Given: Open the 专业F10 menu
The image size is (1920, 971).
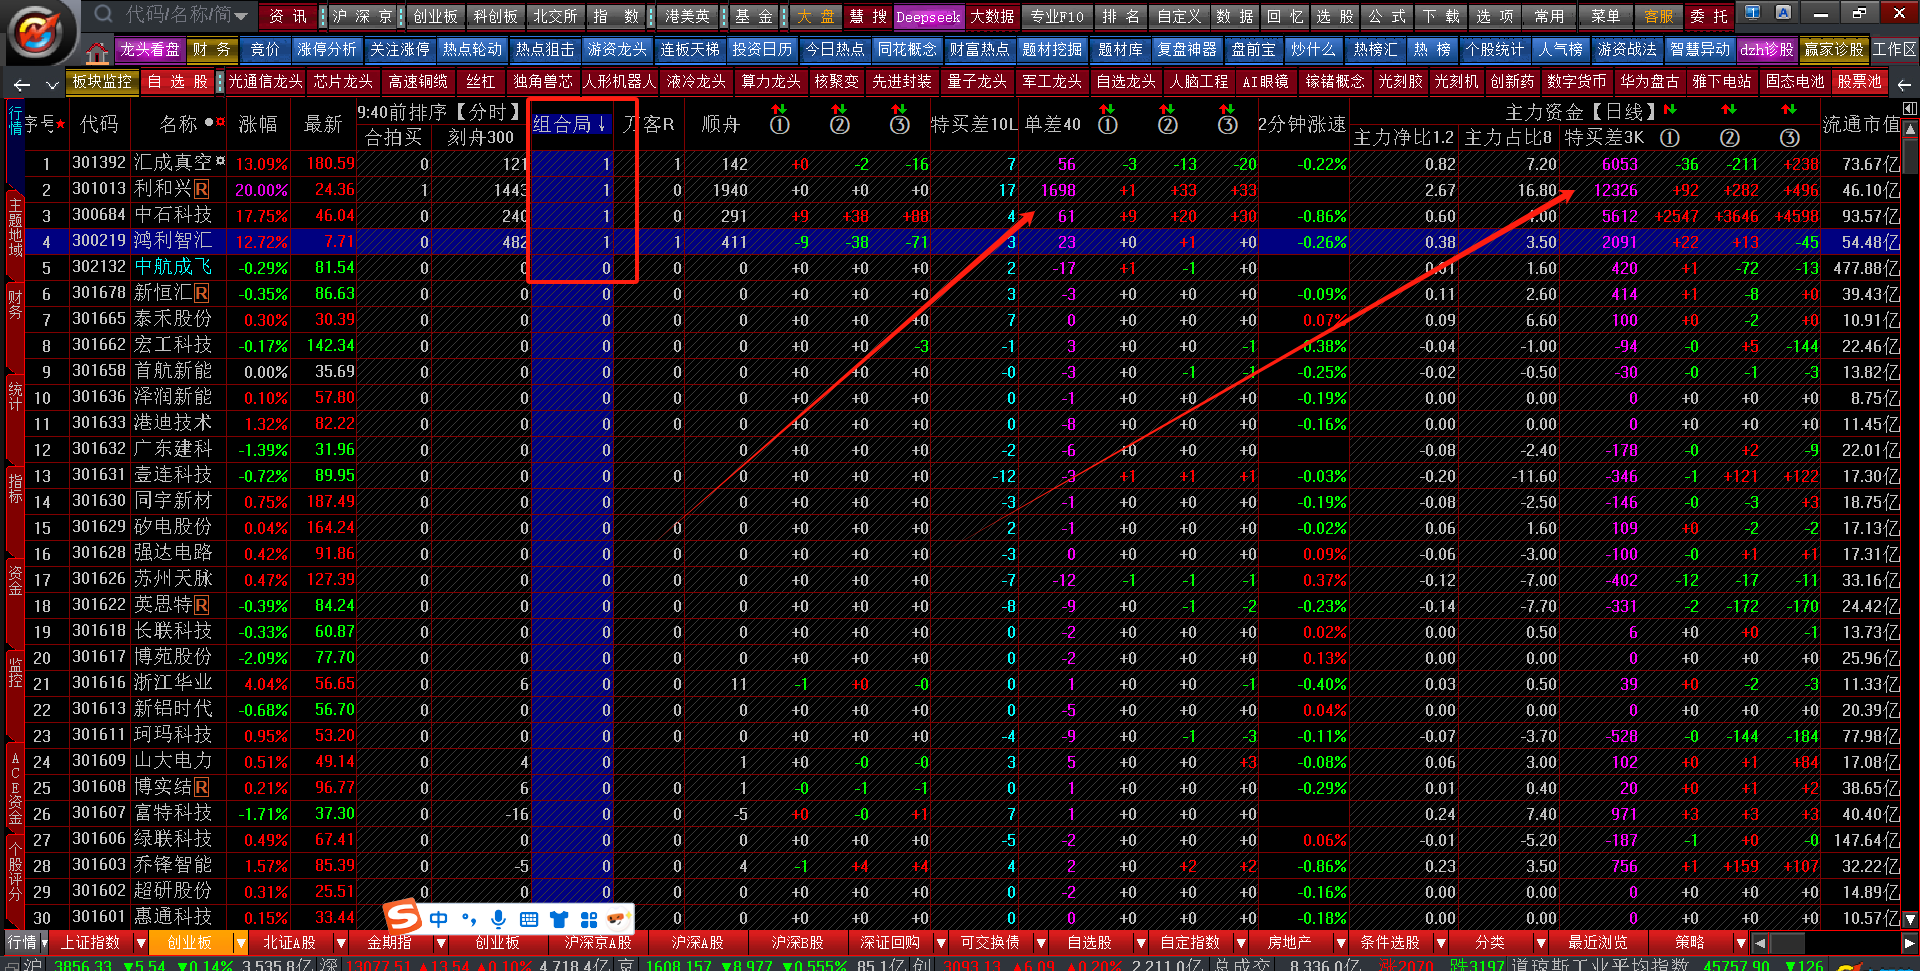Looking at the screenshot, I should (x=1056, y=17).
